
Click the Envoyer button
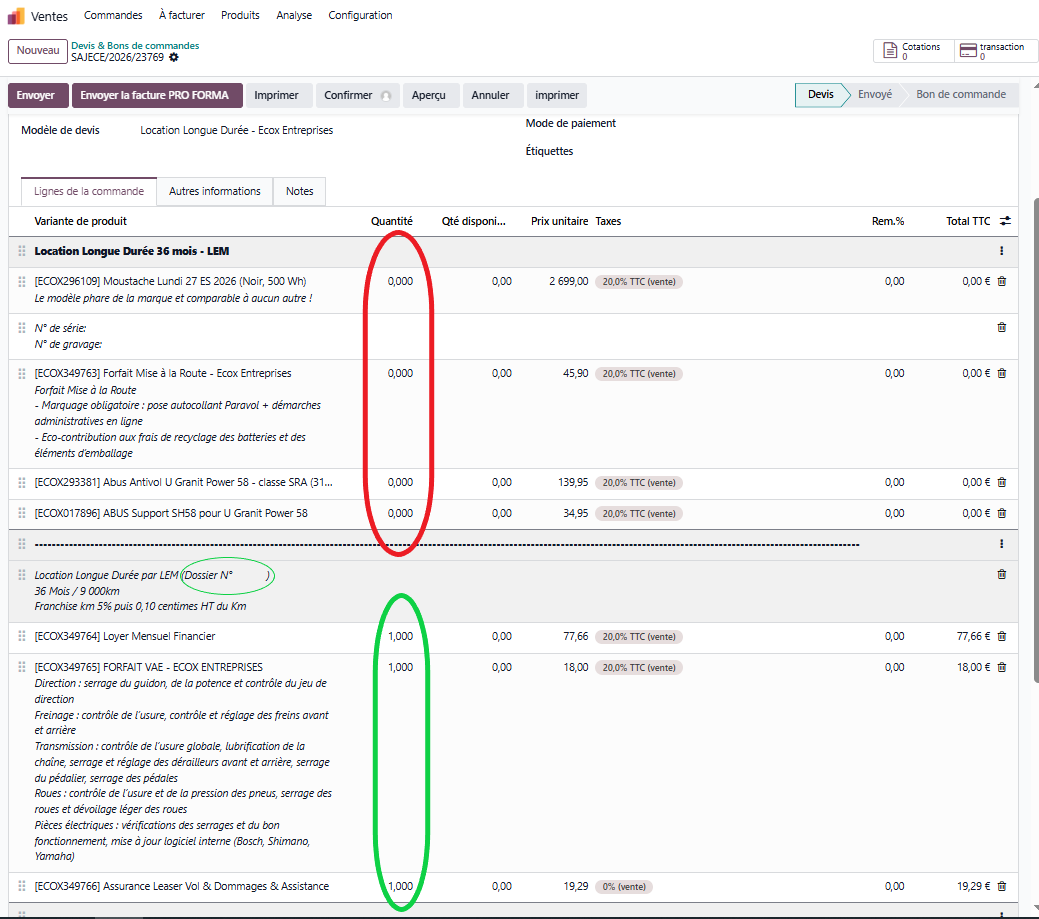click(36, 95)
